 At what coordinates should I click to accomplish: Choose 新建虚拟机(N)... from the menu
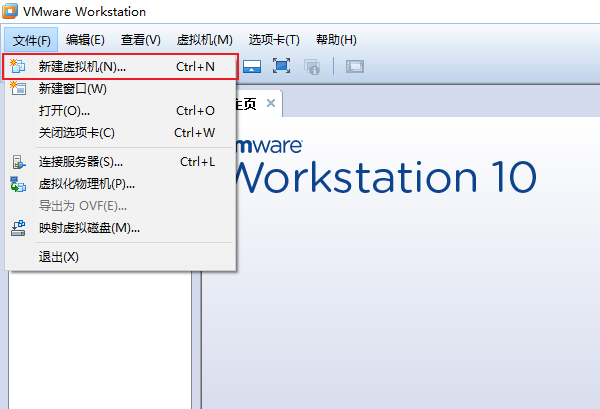(x=121, y=67)
